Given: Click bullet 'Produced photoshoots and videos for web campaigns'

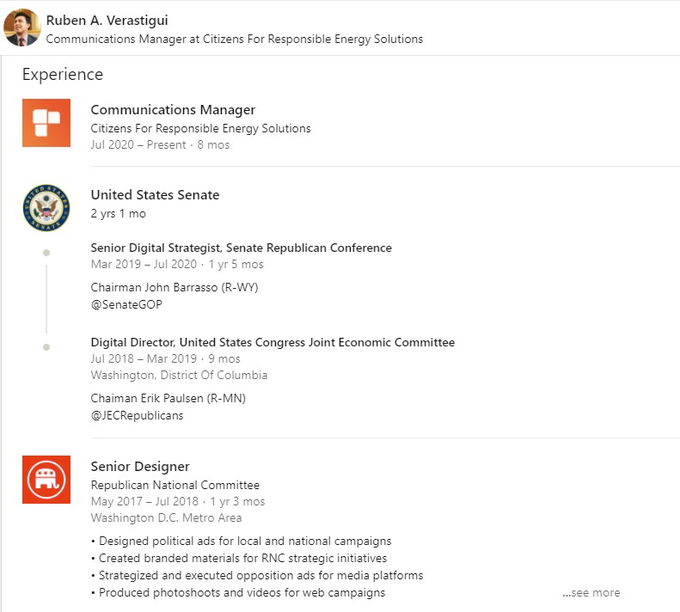Looking at the screenshot, I should point(238,592).
